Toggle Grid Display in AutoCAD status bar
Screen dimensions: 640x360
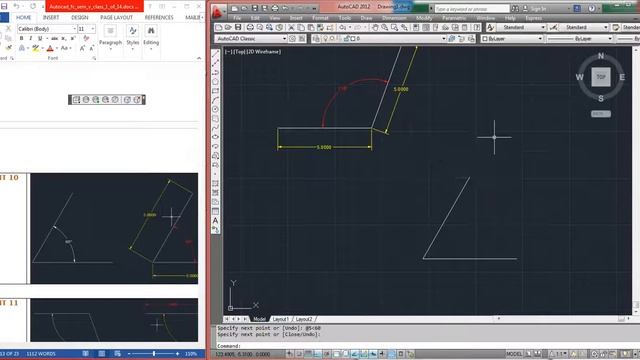pyautogui.click(x=309, y=354)
